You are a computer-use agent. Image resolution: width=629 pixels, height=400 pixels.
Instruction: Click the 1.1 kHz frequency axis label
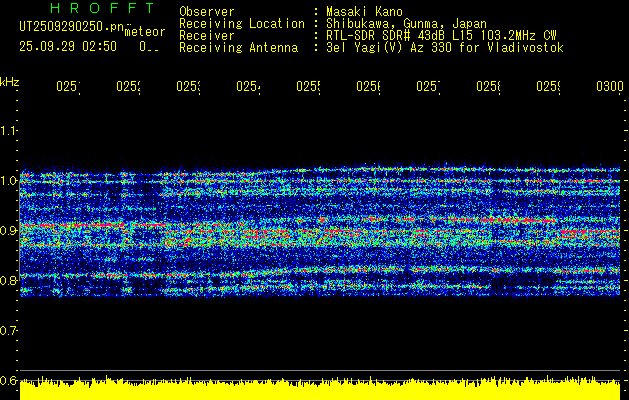8,131
